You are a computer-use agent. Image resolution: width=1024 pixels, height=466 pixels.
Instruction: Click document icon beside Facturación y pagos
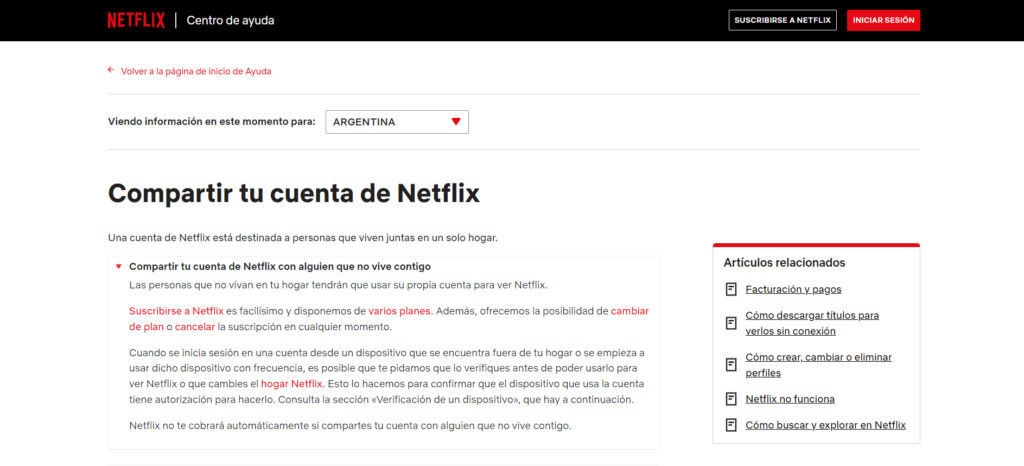click(731, 289)
